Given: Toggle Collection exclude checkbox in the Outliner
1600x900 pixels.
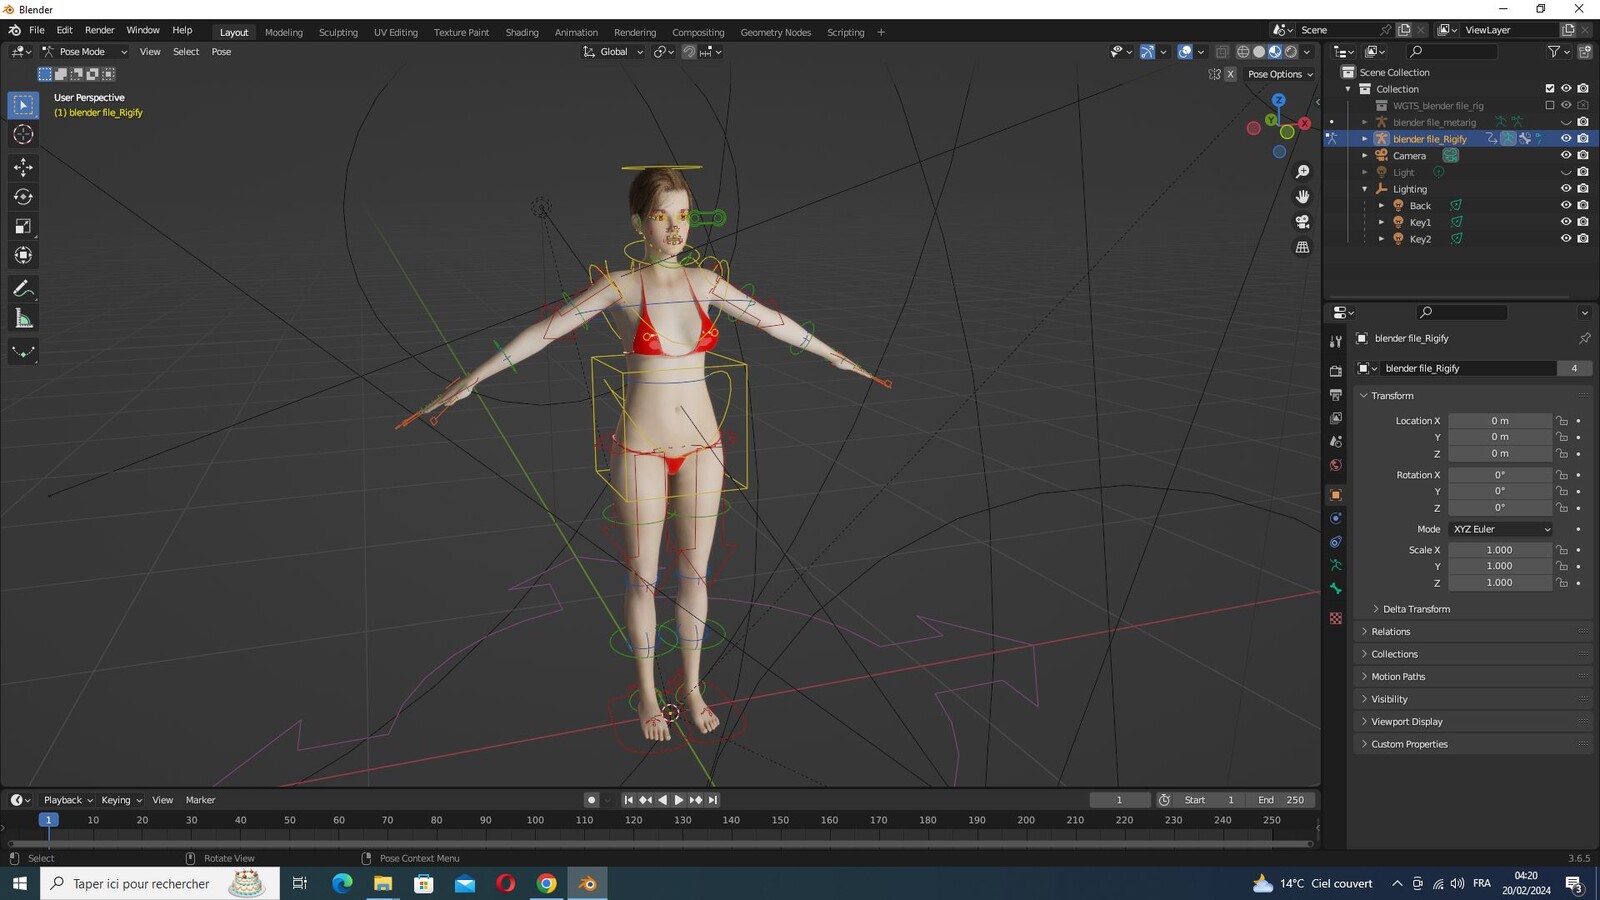Looking at the screenshot, I should tap(1550, 89).
